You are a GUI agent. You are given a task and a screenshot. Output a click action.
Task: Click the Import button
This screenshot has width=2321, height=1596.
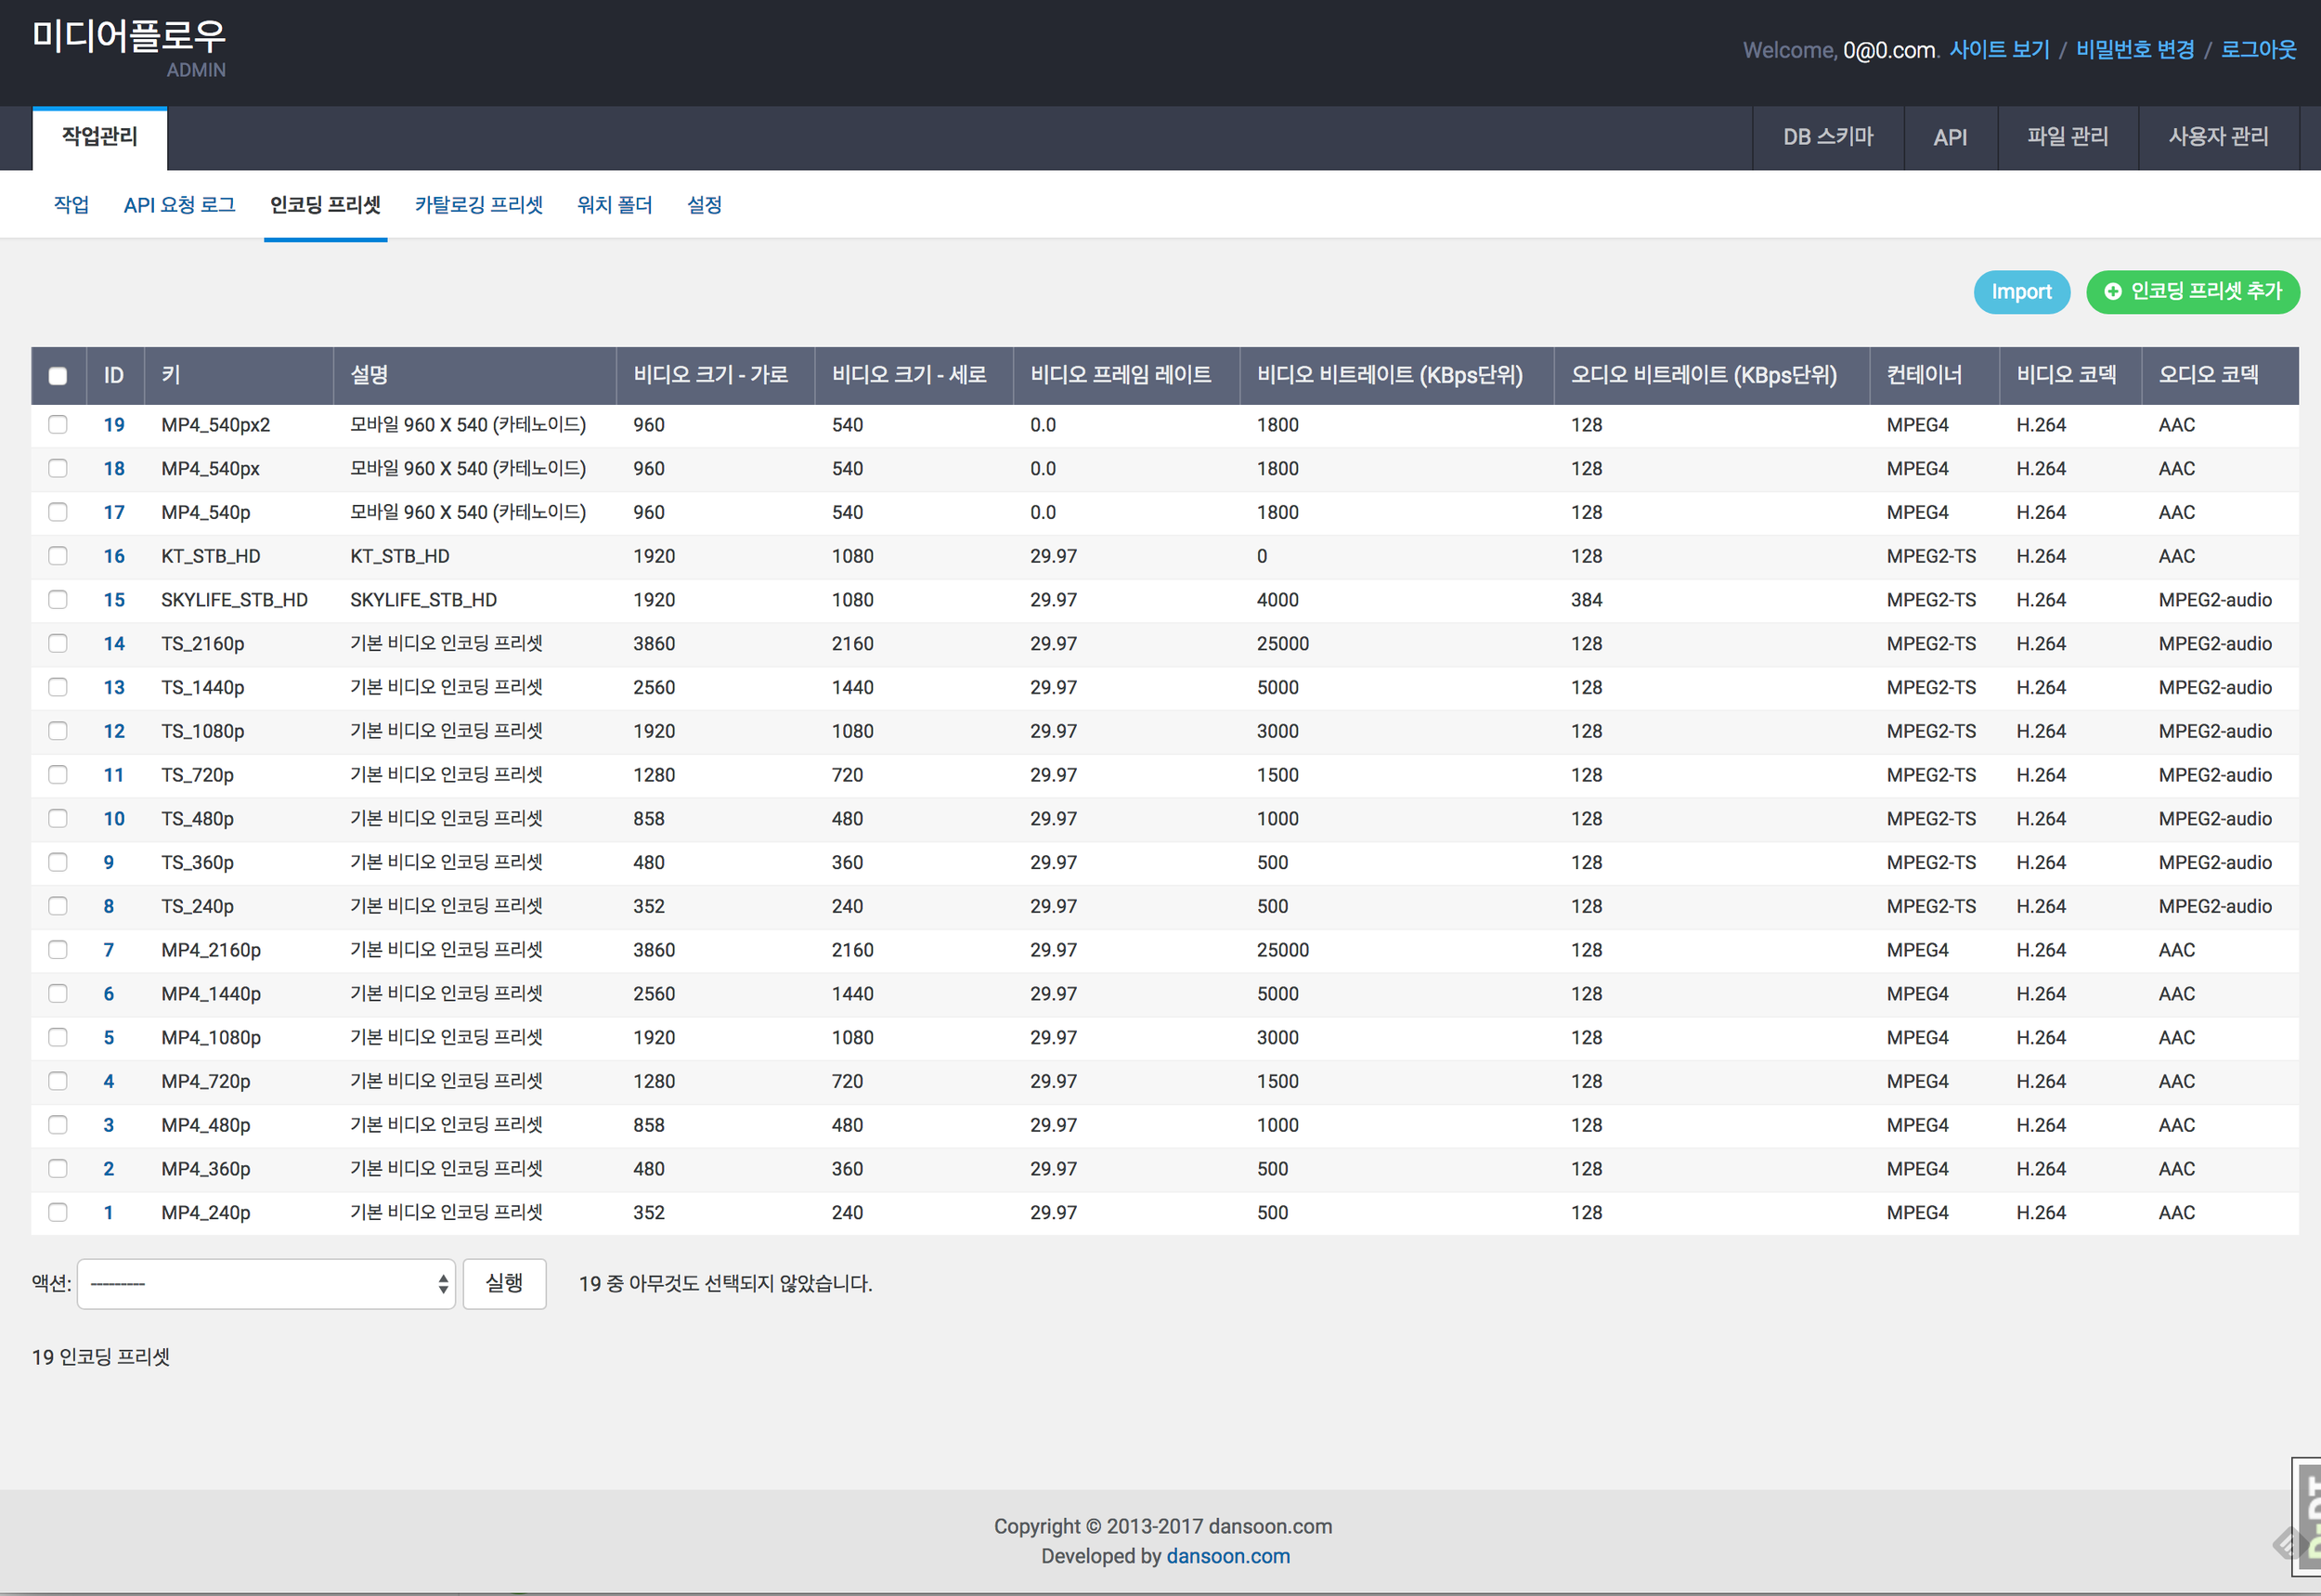[2021, 292]
